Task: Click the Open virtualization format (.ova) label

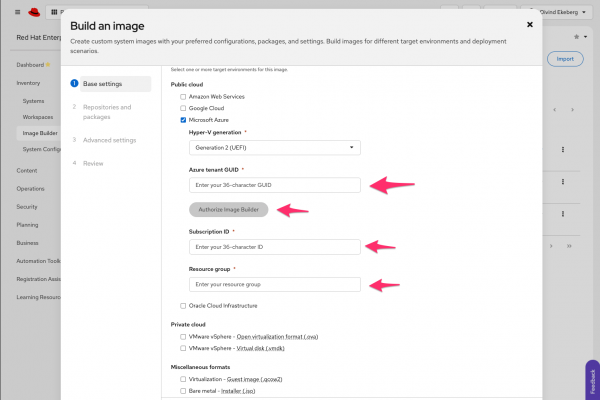Action: [x=277, y=337]
